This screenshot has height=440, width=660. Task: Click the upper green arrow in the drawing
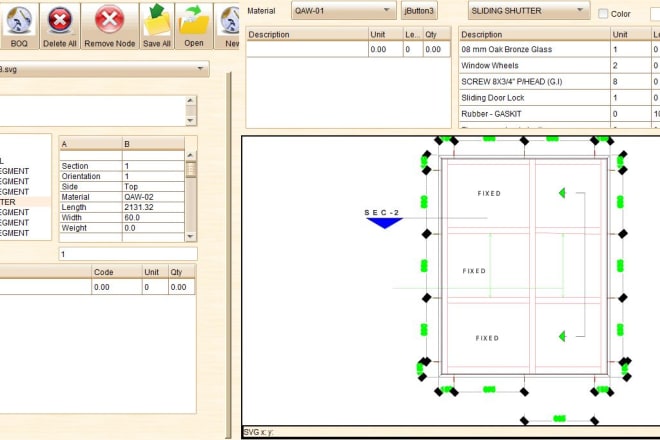[x=565, y=192]
